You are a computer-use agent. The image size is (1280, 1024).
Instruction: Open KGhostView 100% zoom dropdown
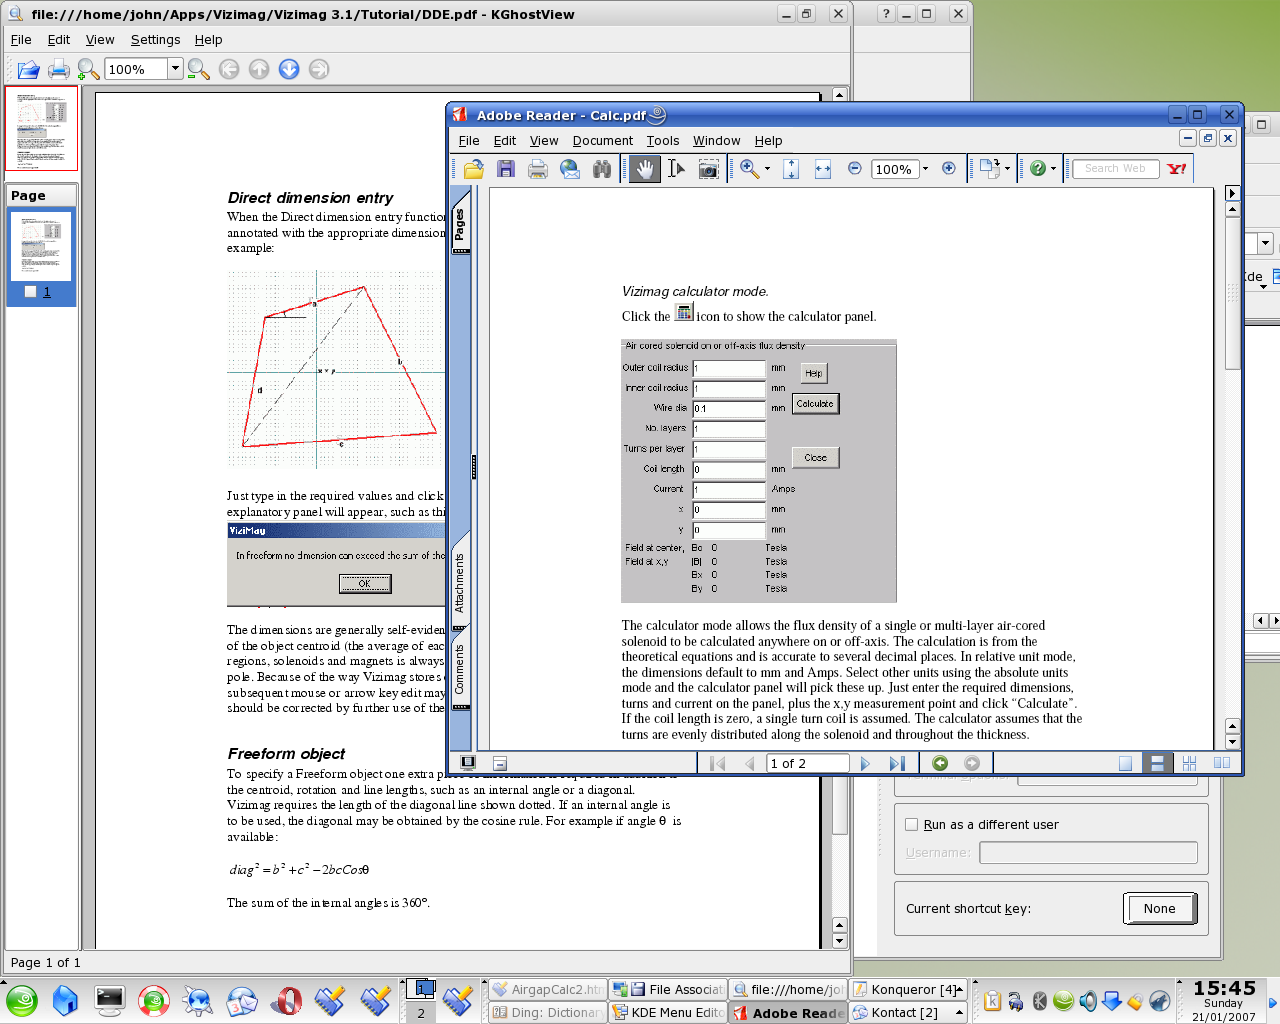tap(175, 69)
